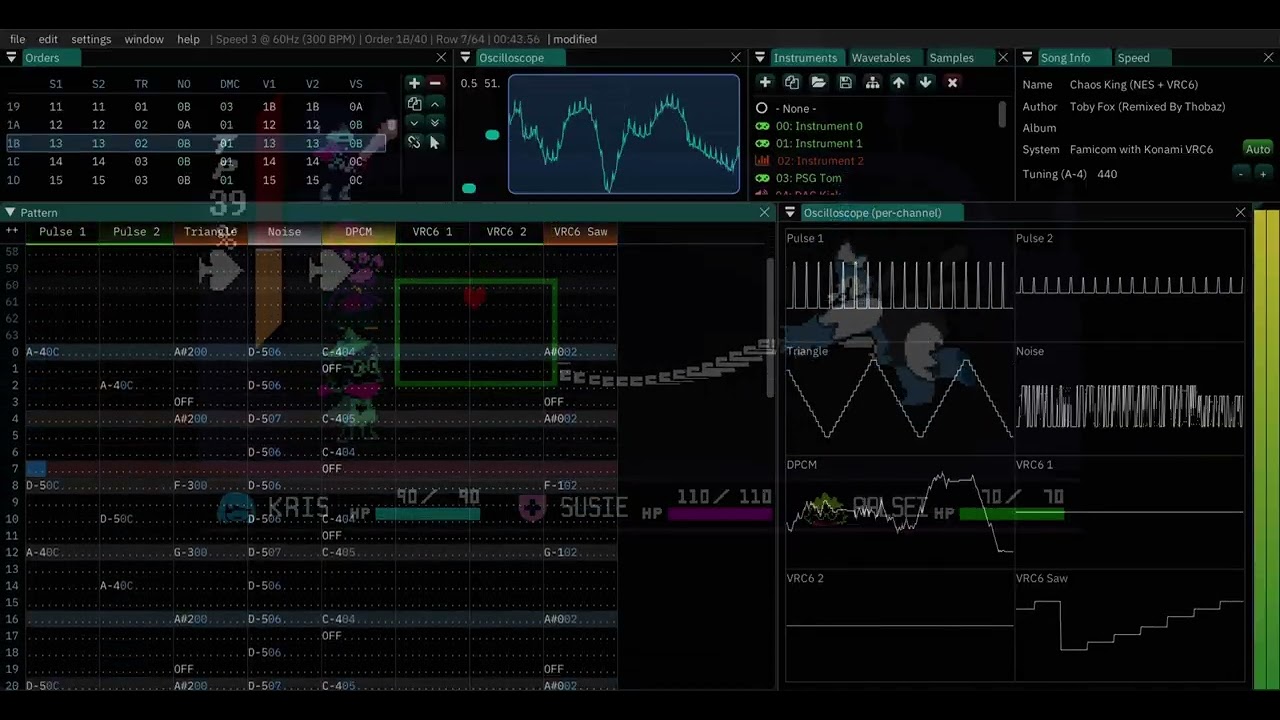Move the instrument up in the list
This screenshot has width=1280, height=720.
coord(898,83)
